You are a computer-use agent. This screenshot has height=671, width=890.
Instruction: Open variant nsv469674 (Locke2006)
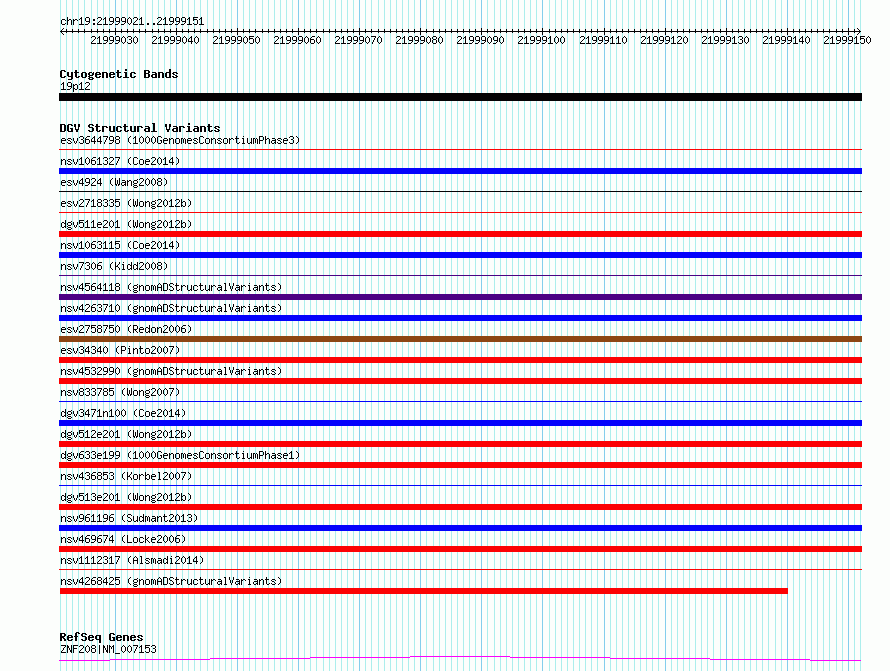pos(123,539)
